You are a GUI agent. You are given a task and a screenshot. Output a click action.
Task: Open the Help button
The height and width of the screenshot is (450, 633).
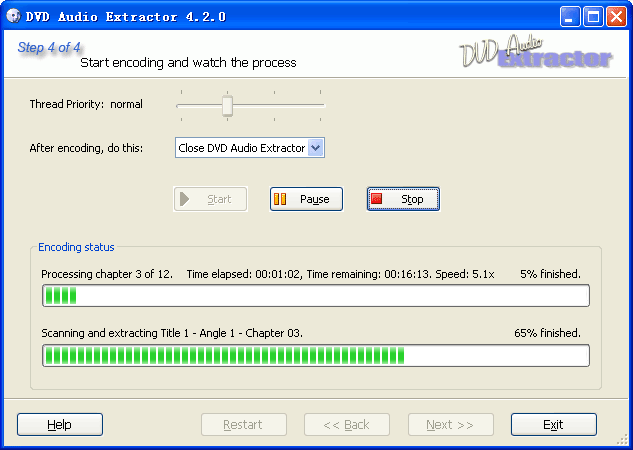click(x=60, y=425)
